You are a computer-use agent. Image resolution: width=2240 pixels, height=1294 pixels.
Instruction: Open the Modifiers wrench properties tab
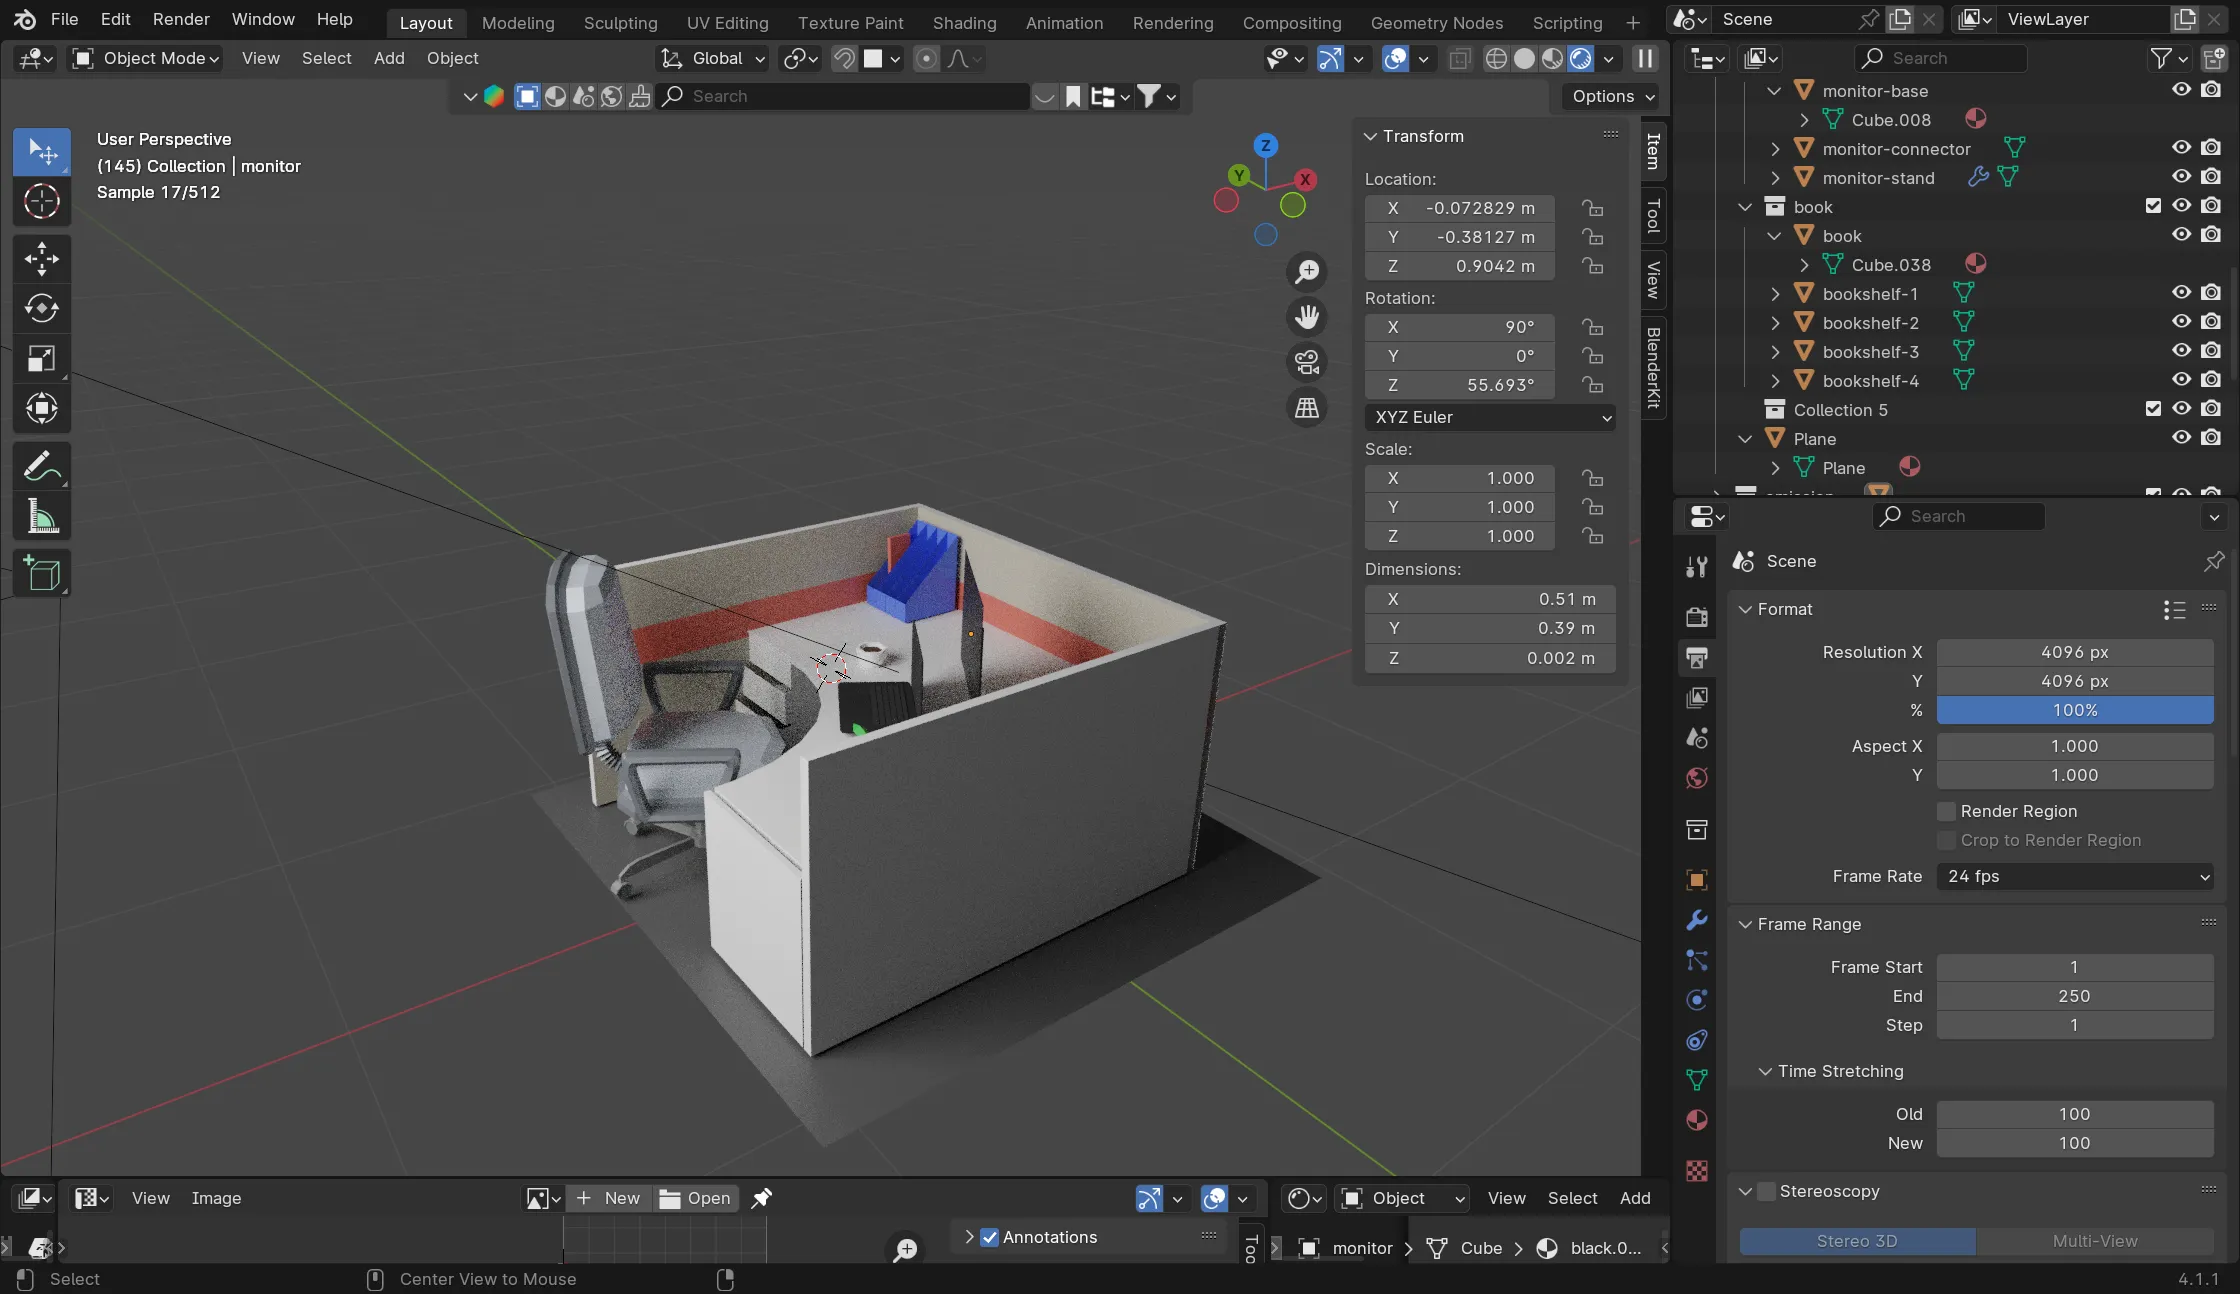1697,920
